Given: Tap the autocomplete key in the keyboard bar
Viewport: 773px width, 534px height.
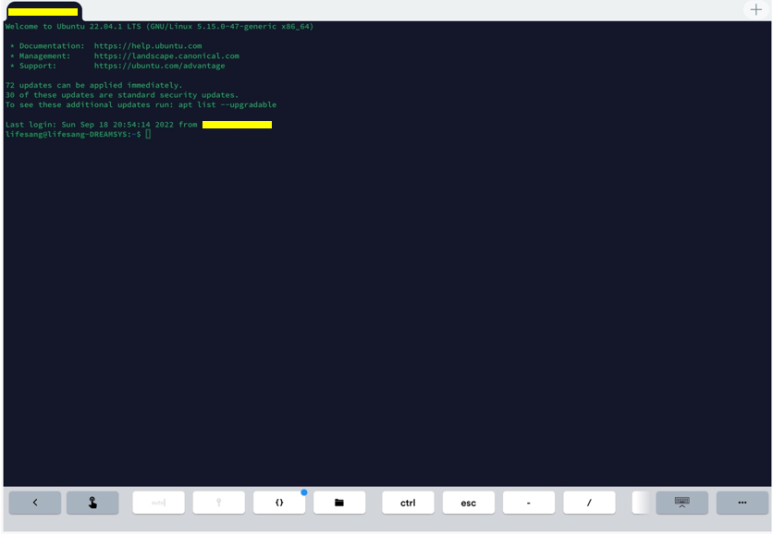Looking at the screenshot, I should click(159, 502).
